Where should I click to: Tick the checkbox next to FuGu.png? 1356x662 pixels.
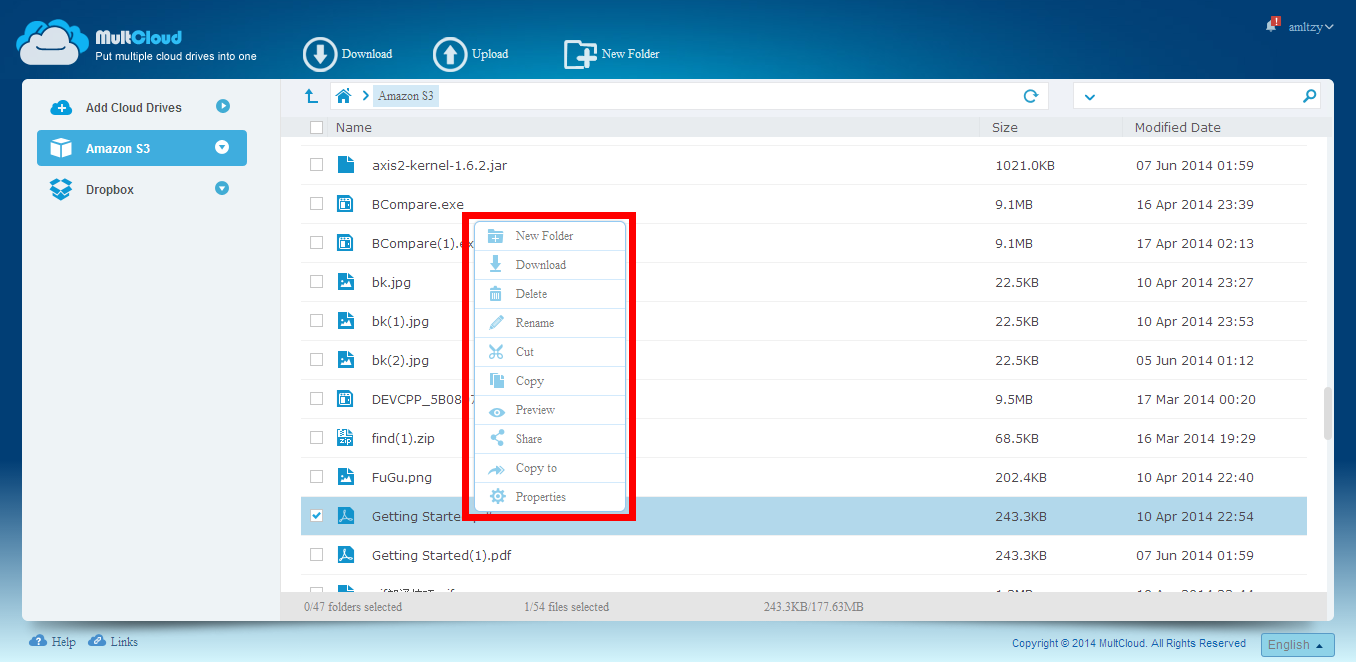pos(316,477)
